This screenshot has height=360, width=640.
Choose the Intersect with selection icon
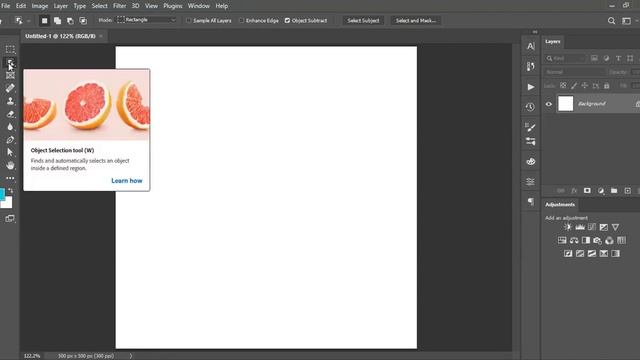(83, 20)
